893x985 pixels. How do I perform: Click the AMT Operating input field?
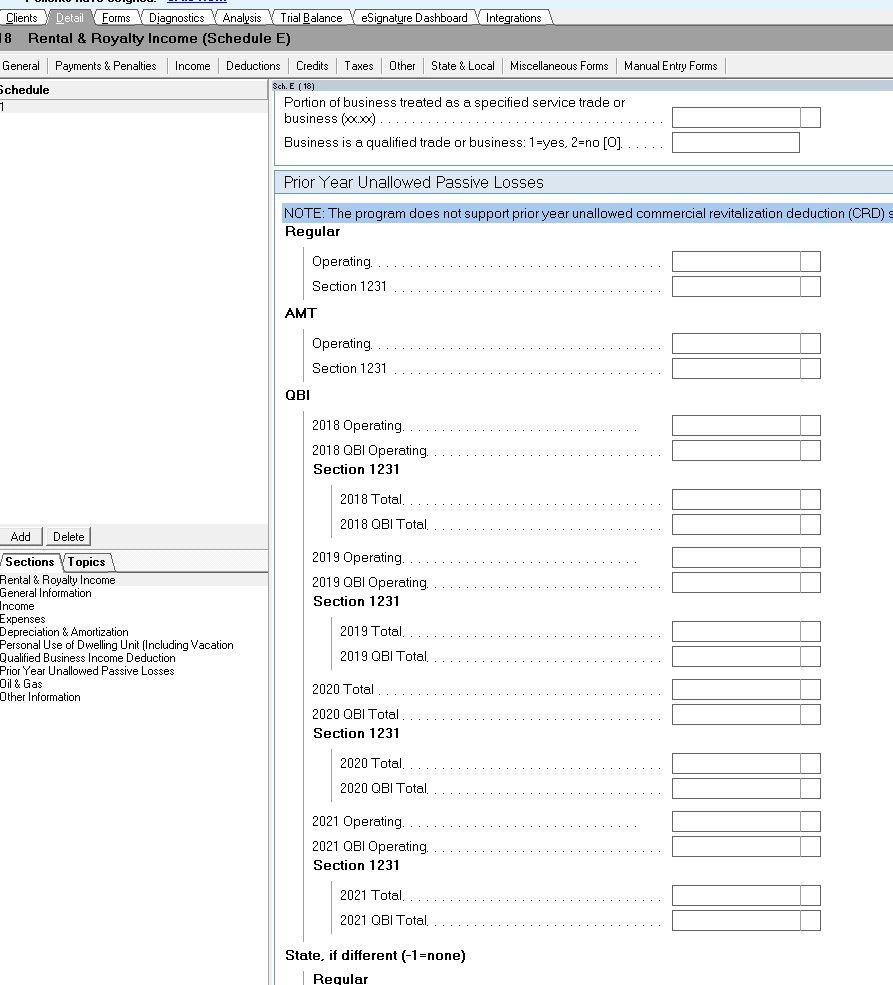click(x=736, y=344)
